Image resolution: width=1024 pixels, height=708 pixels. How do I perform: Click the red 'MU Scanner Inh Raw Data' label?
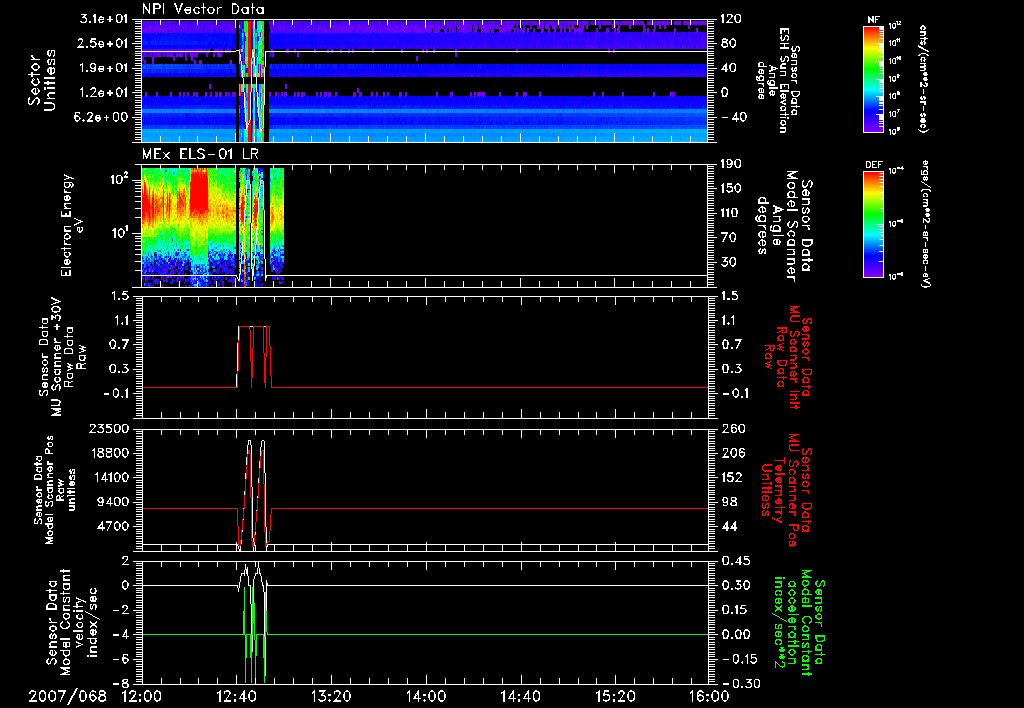786,357
